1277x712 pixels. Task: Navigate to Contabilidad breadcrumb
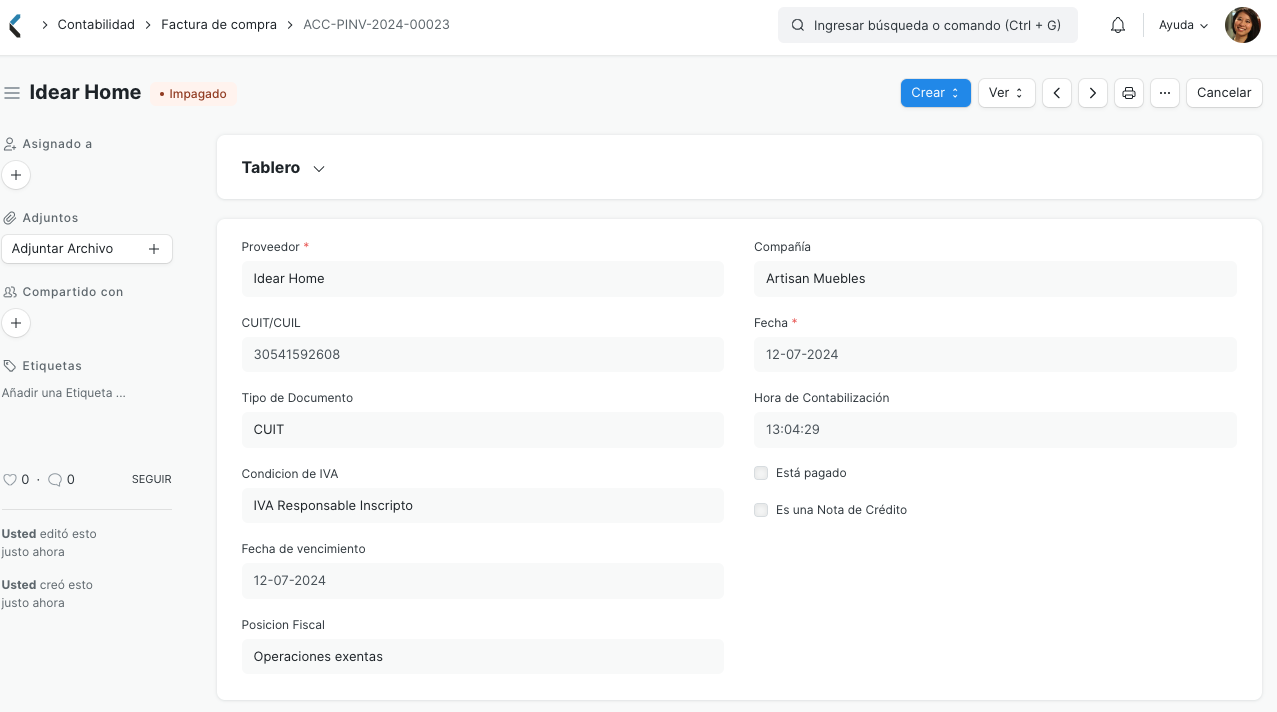pyautogui.click(x=96, y=25)
